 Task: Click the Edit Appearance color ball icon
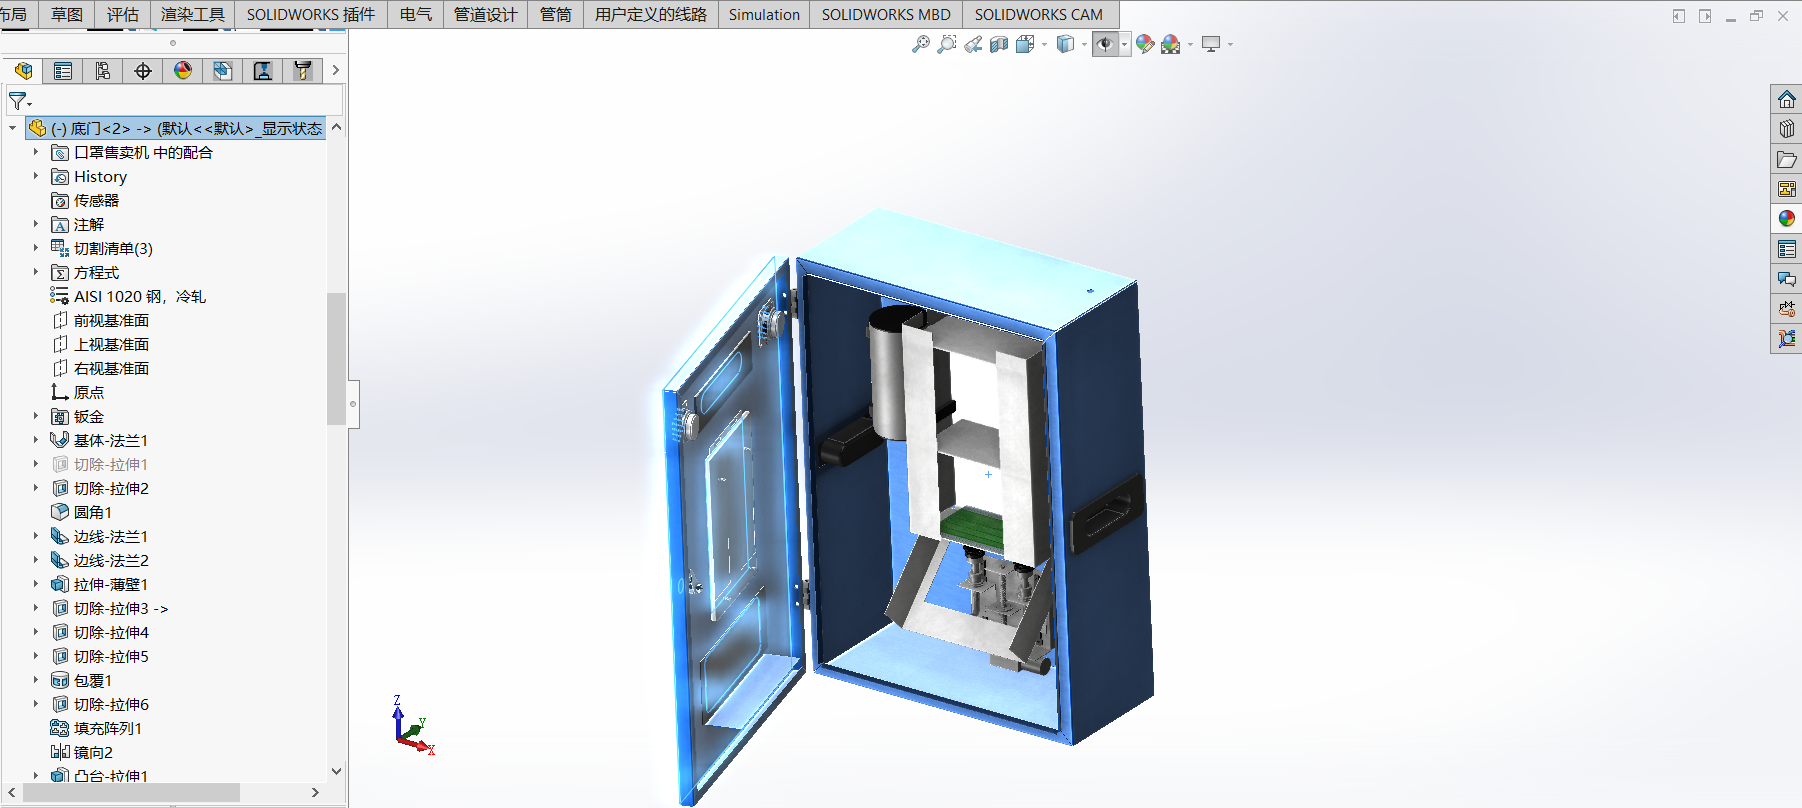coord(1145,44)
